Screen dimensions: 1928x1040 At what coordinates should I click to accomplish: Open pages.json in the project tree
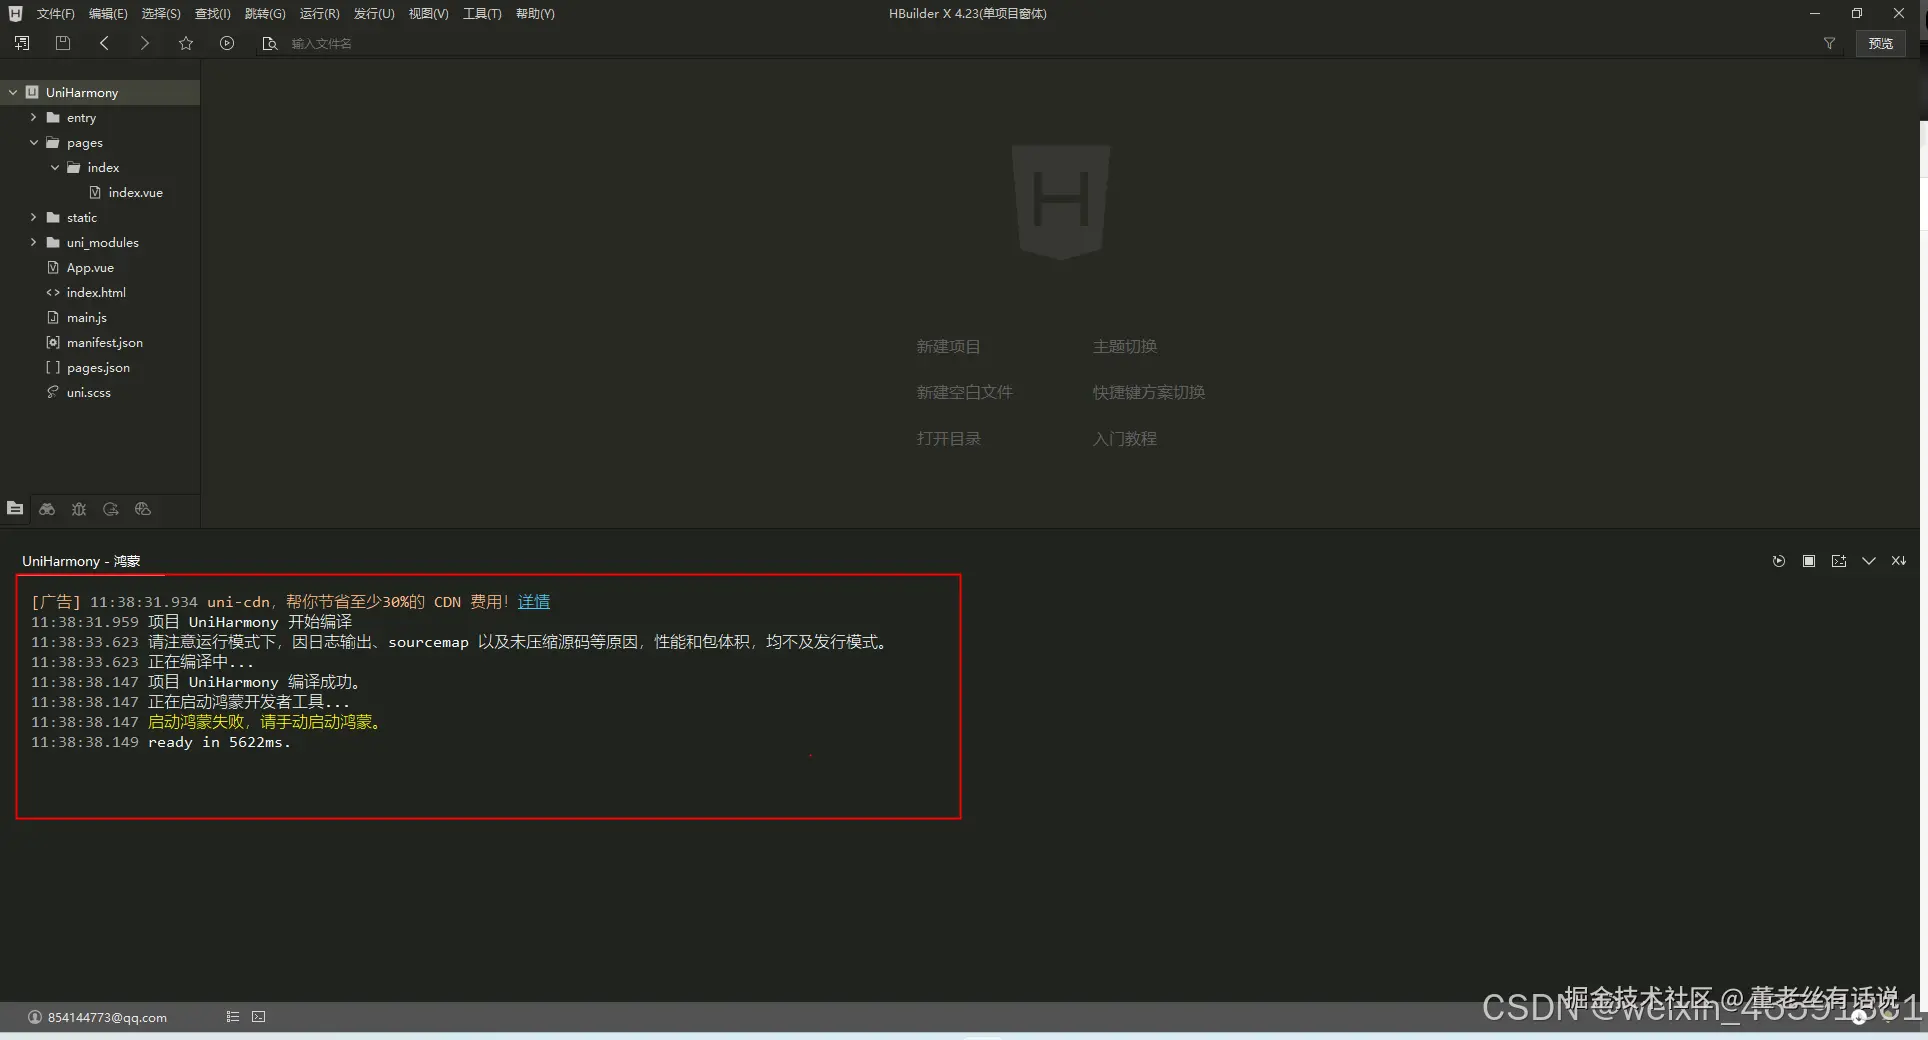tap(100, 367)
